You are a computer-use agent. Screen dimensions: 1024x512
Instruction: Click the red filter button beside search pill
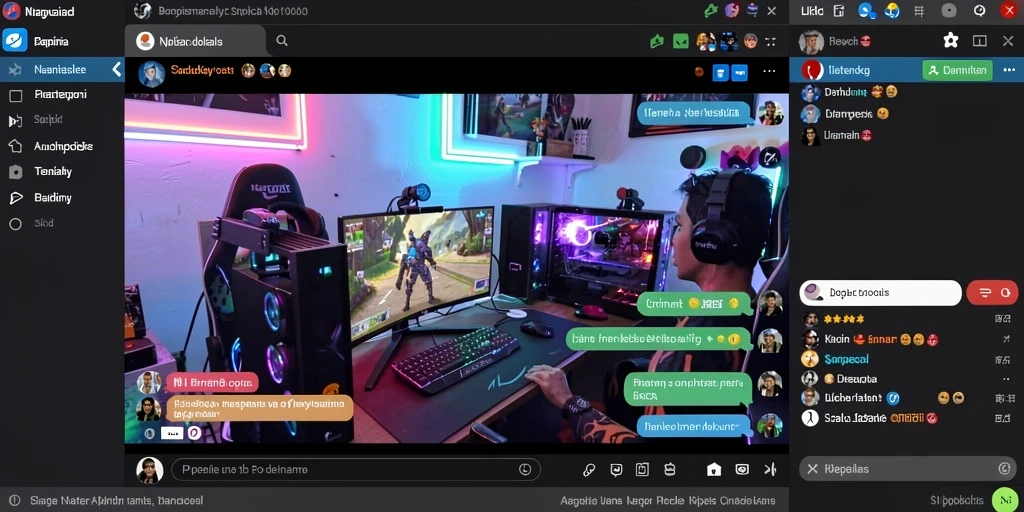[992, 293]
